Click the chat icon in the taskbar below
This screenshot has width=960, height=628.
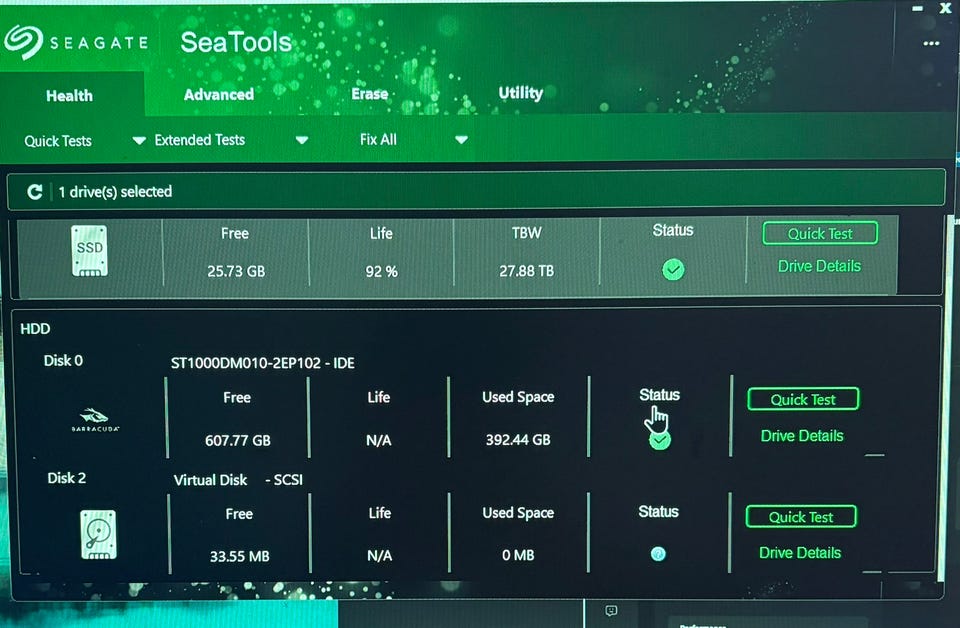tap(611, 610)
